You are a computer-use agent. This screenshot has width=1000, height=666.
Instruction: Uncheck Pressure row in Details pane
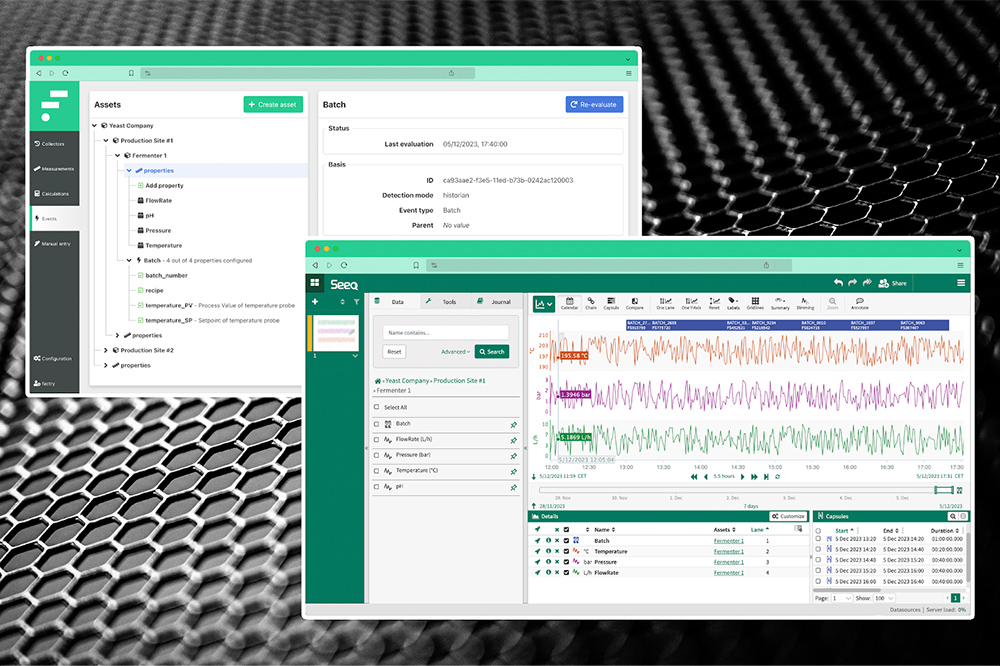[566, 562]
